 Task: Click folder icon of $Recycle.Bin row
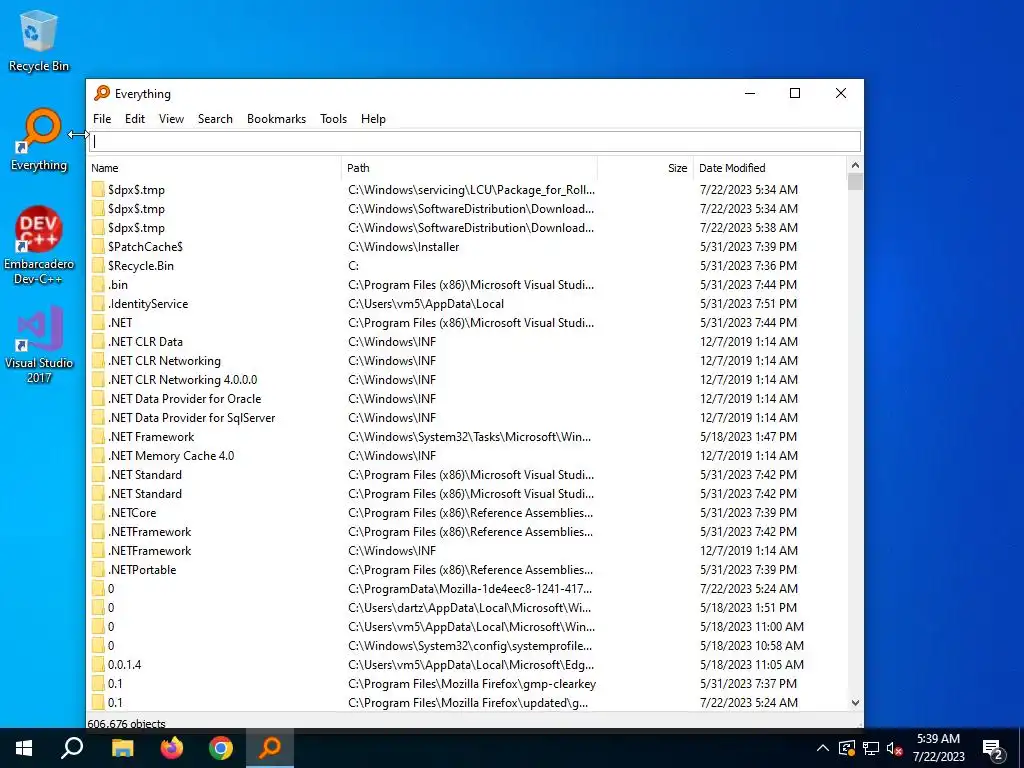pyautogui.click(x=98, y=266)
